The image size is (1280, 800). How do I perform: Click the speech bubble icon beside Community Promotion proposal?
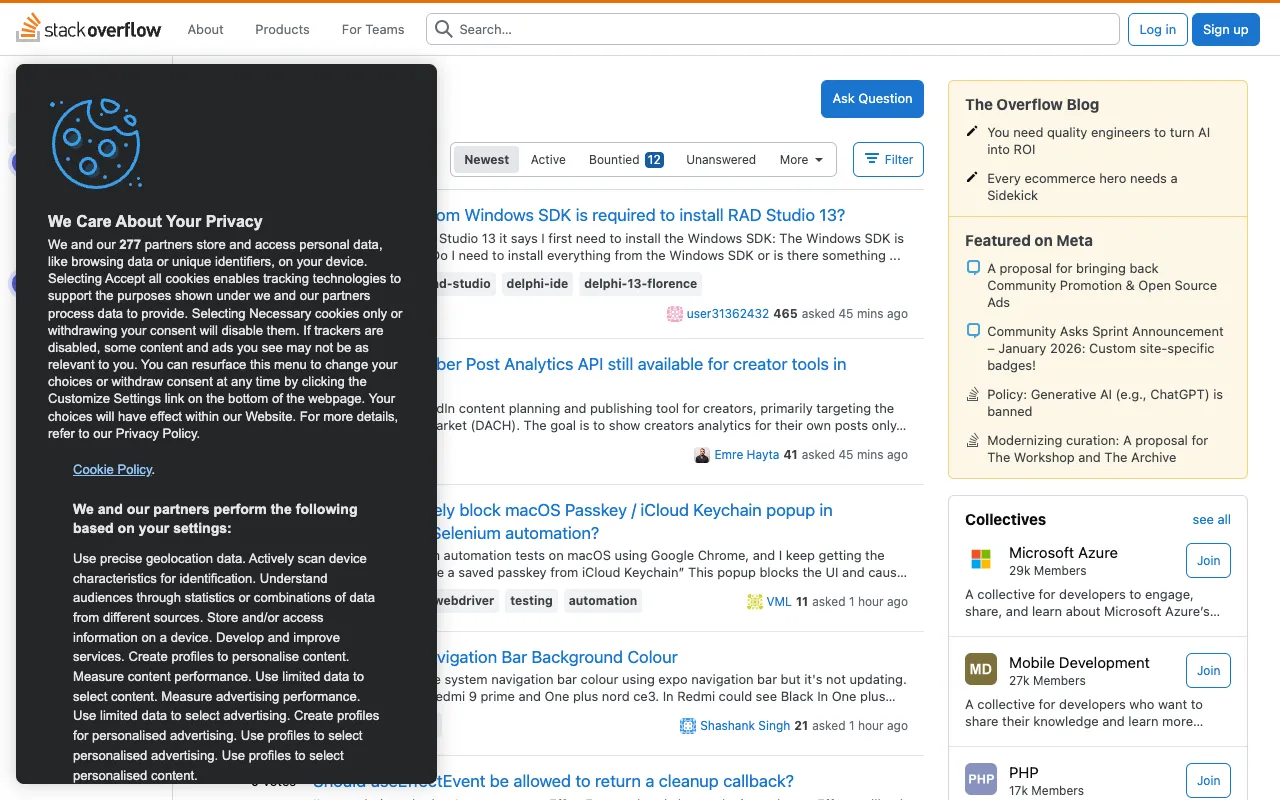click(x=972, y=268)
